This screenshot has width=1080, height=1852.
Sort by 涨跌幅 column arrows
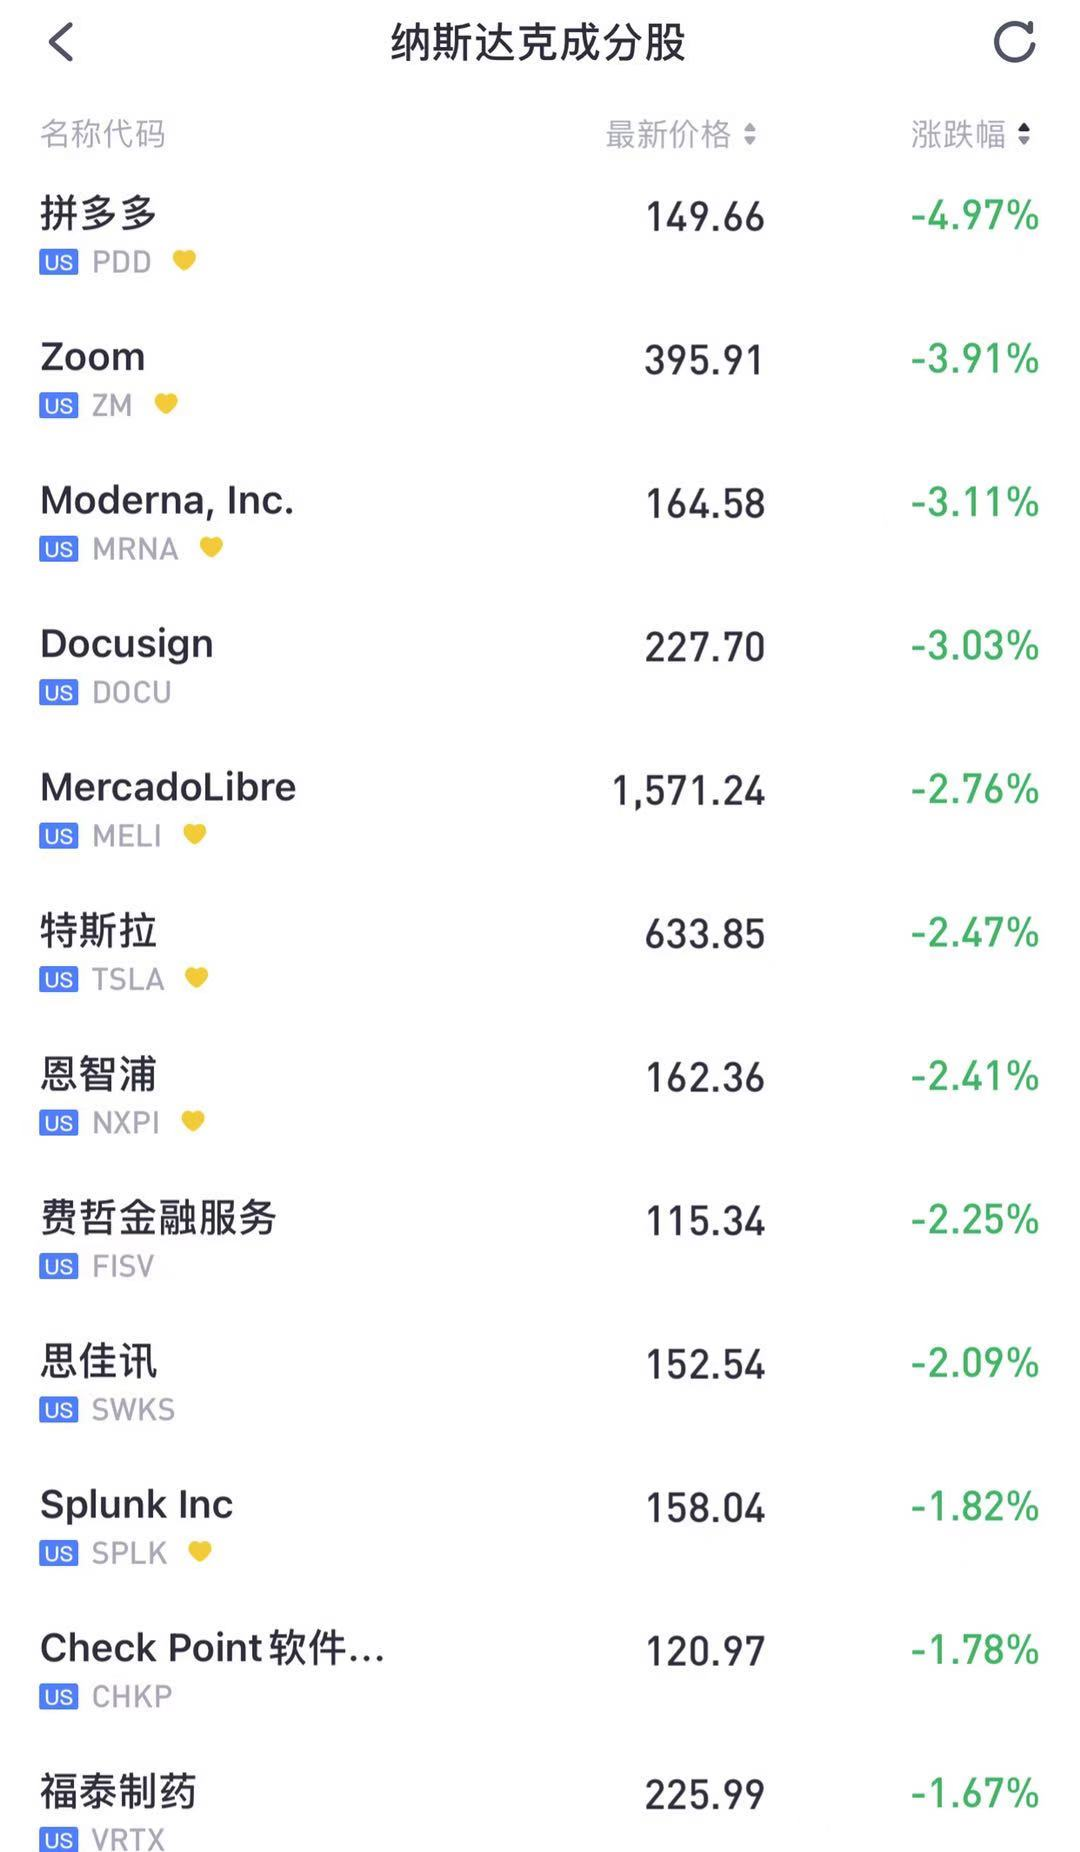(x=1023, y=134)
